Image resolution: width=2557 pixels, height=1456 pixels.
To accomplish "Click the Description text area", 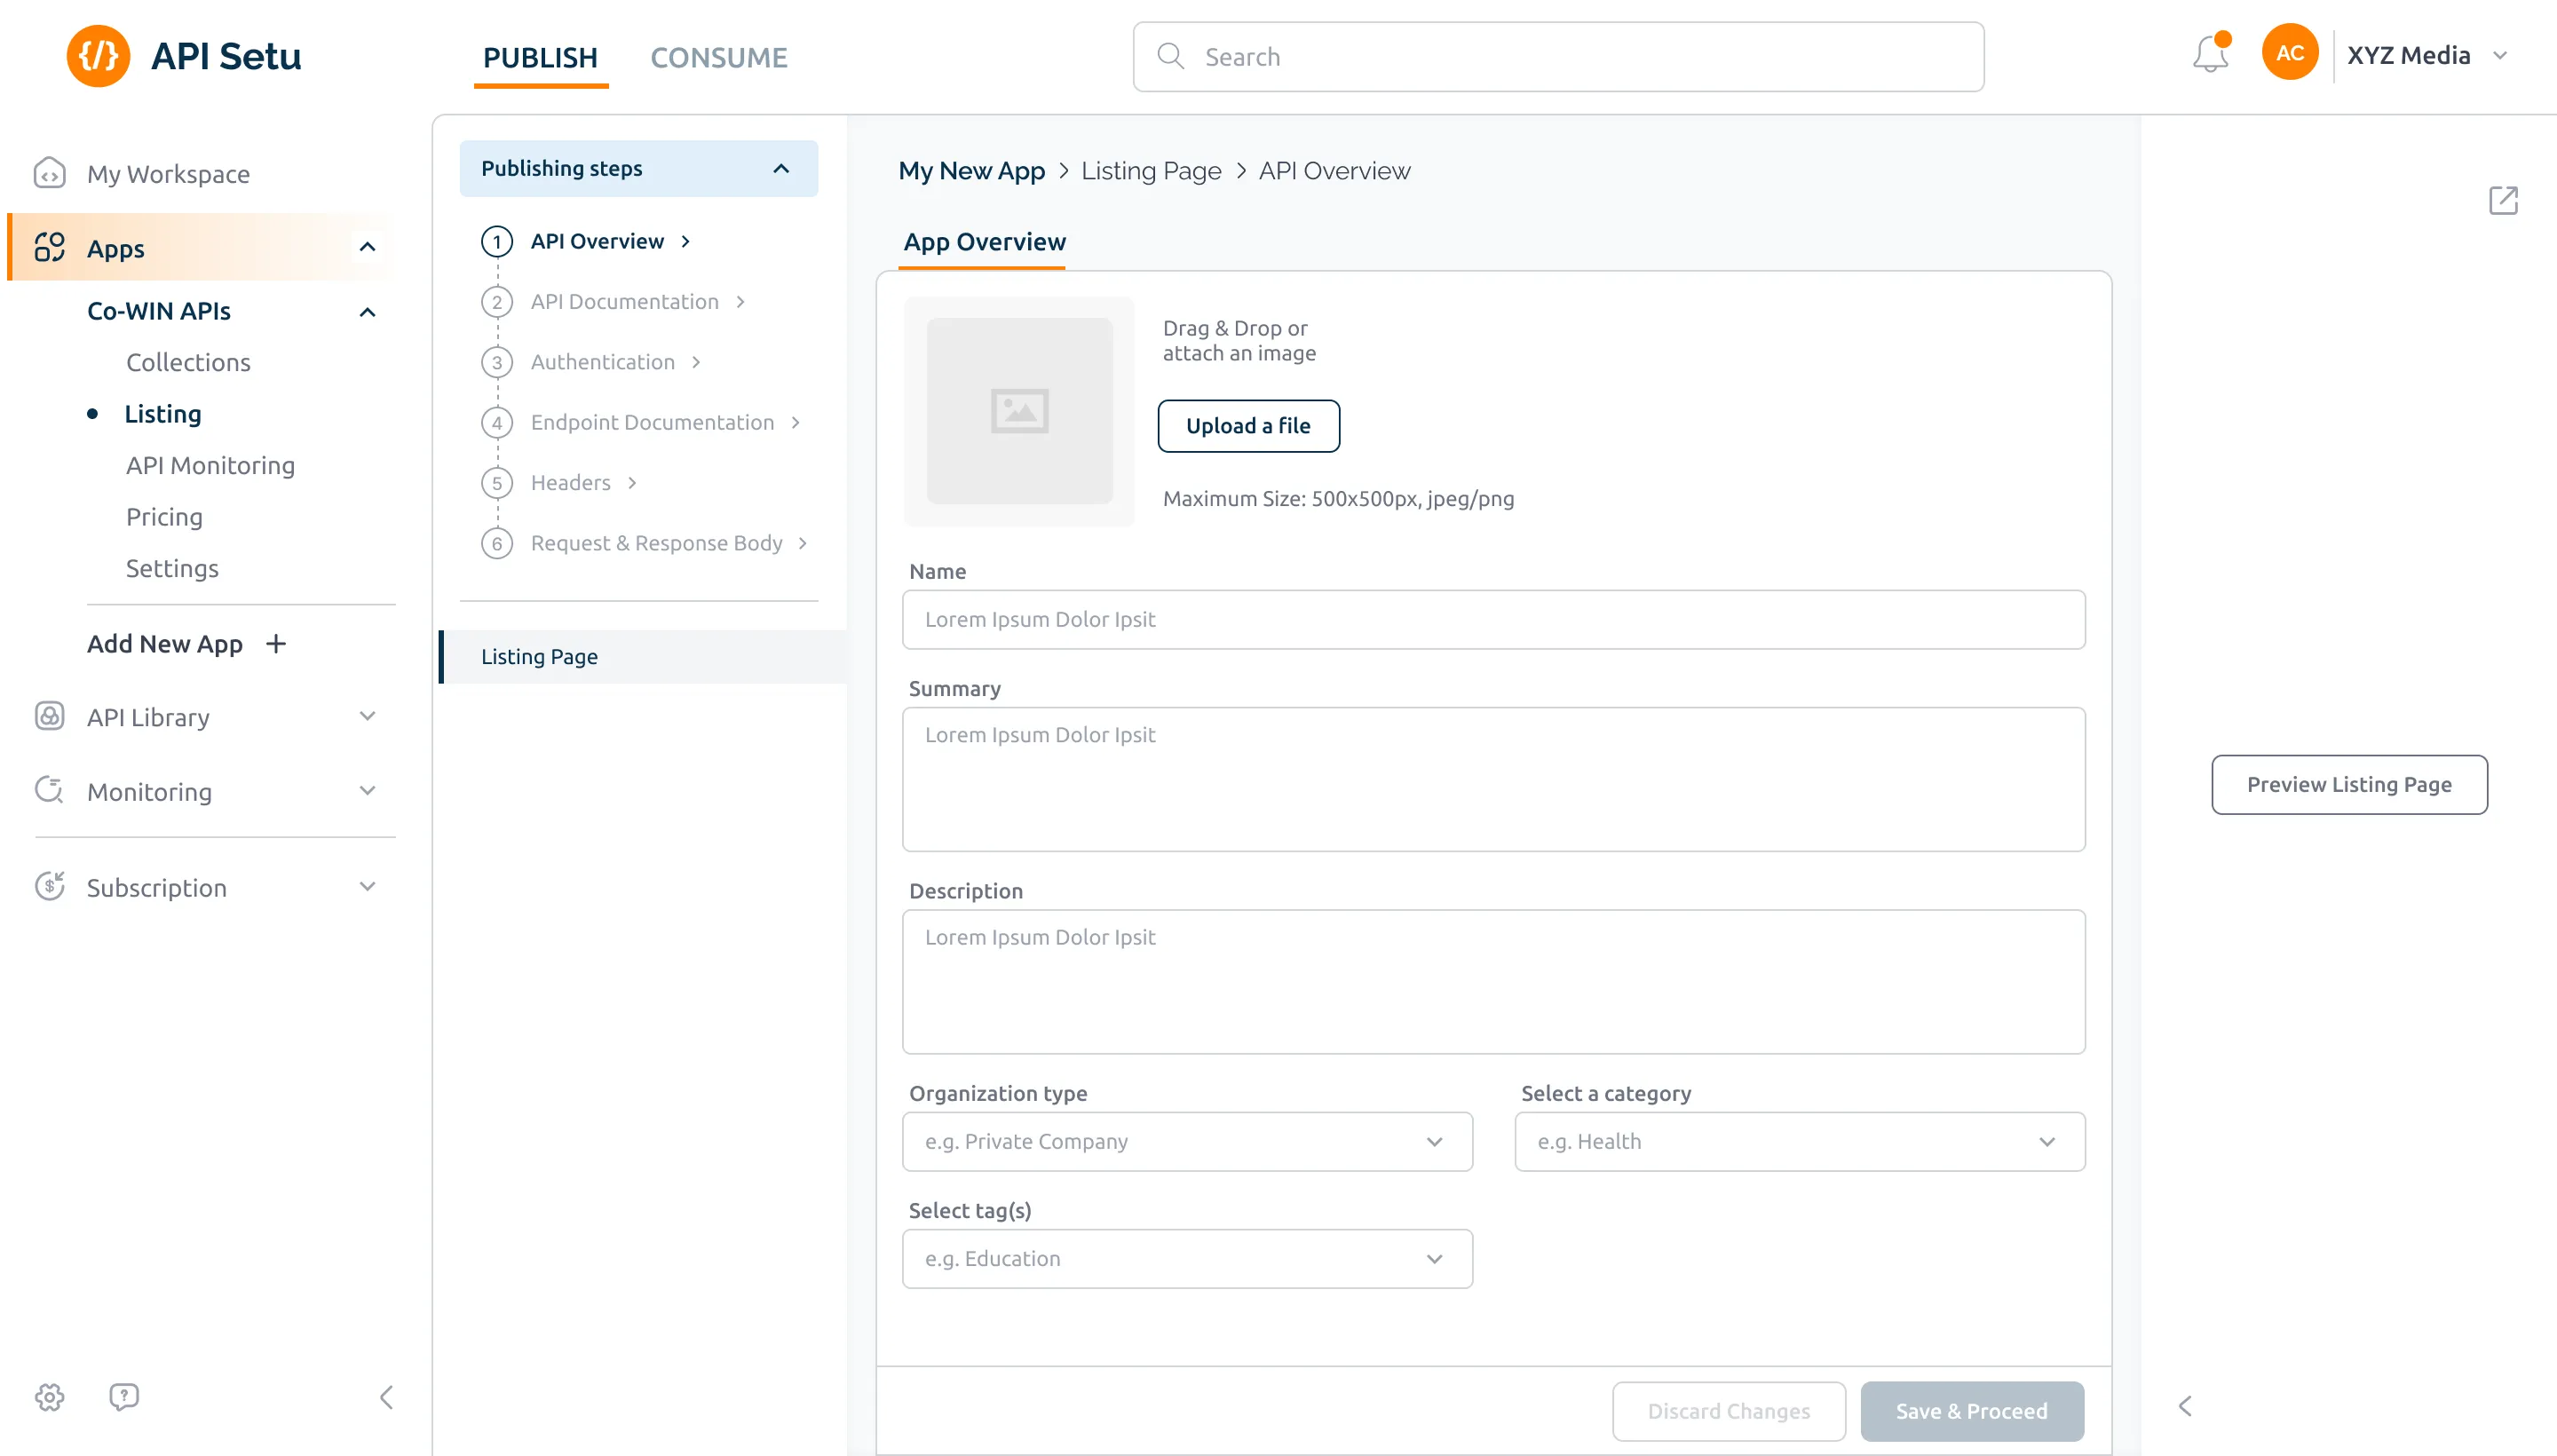I will [x=1493, y=981].
